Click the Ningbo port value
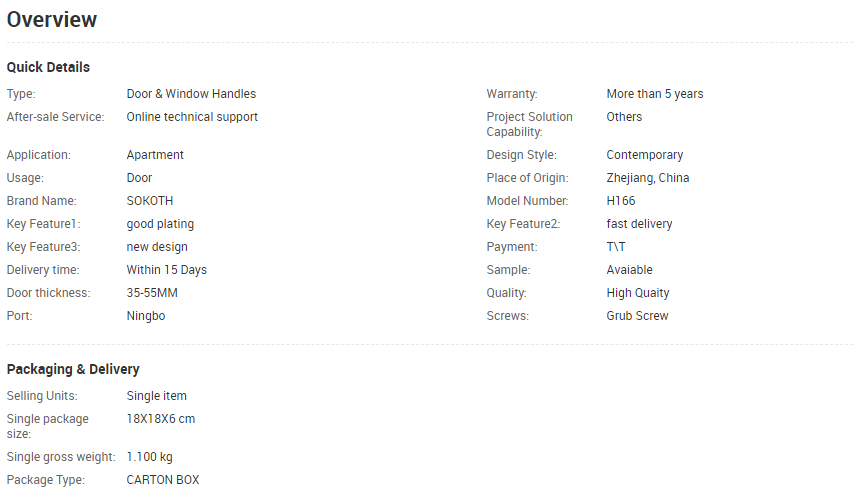Viewport: 853px width, 494px height. 146,316
